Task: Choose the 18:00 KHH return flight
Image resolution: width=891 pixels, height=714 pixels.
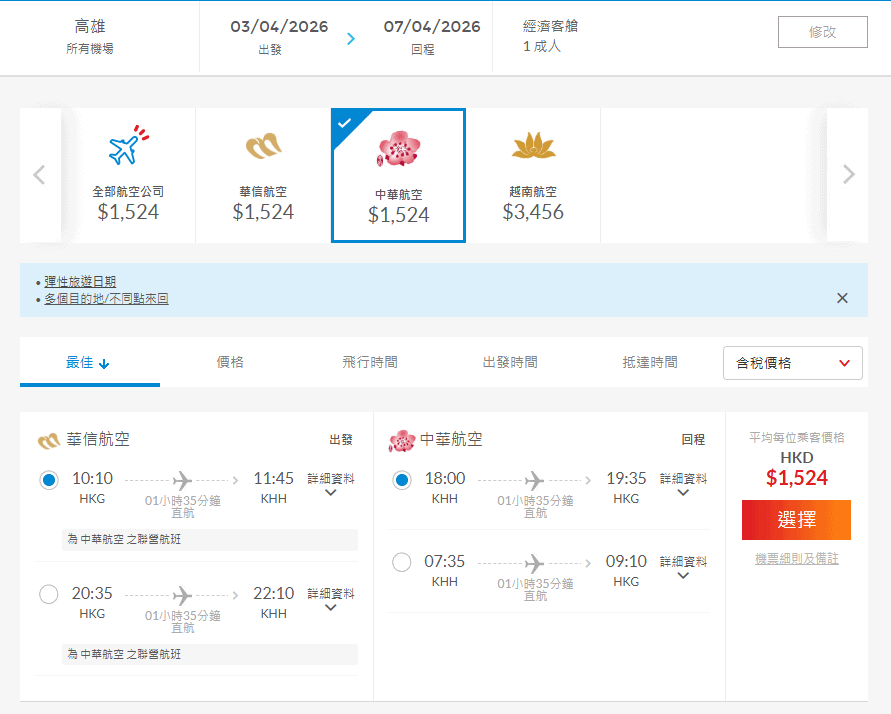Action: [402, 480]
